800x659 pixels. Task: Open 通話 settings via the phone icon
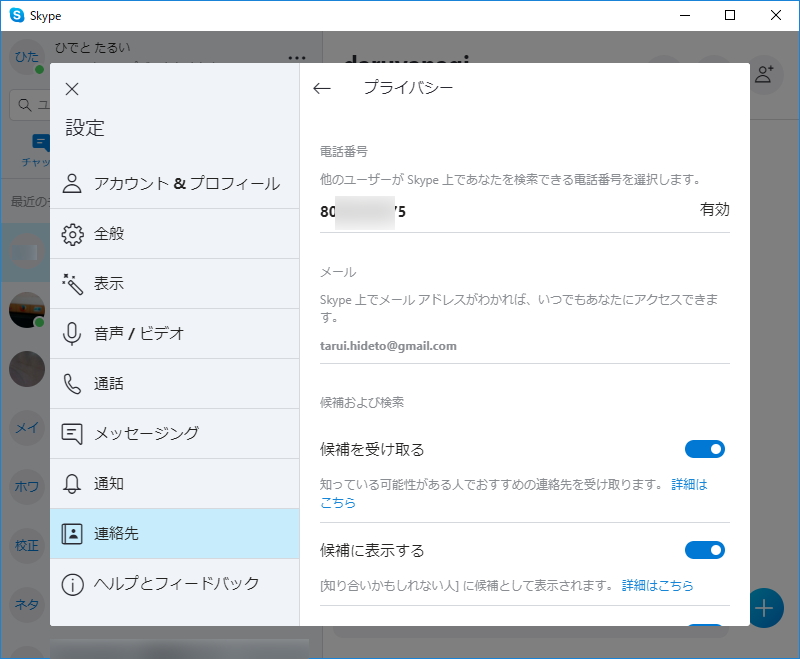(71, 383)
